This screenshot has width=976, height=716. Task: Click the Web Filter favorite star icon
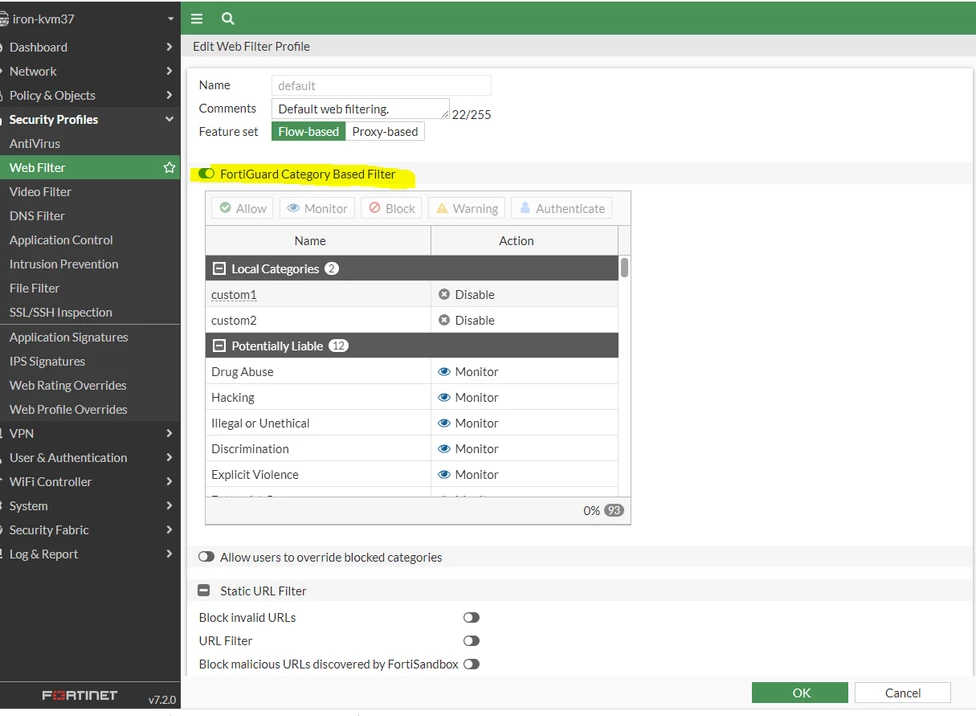tap(169, 167)
